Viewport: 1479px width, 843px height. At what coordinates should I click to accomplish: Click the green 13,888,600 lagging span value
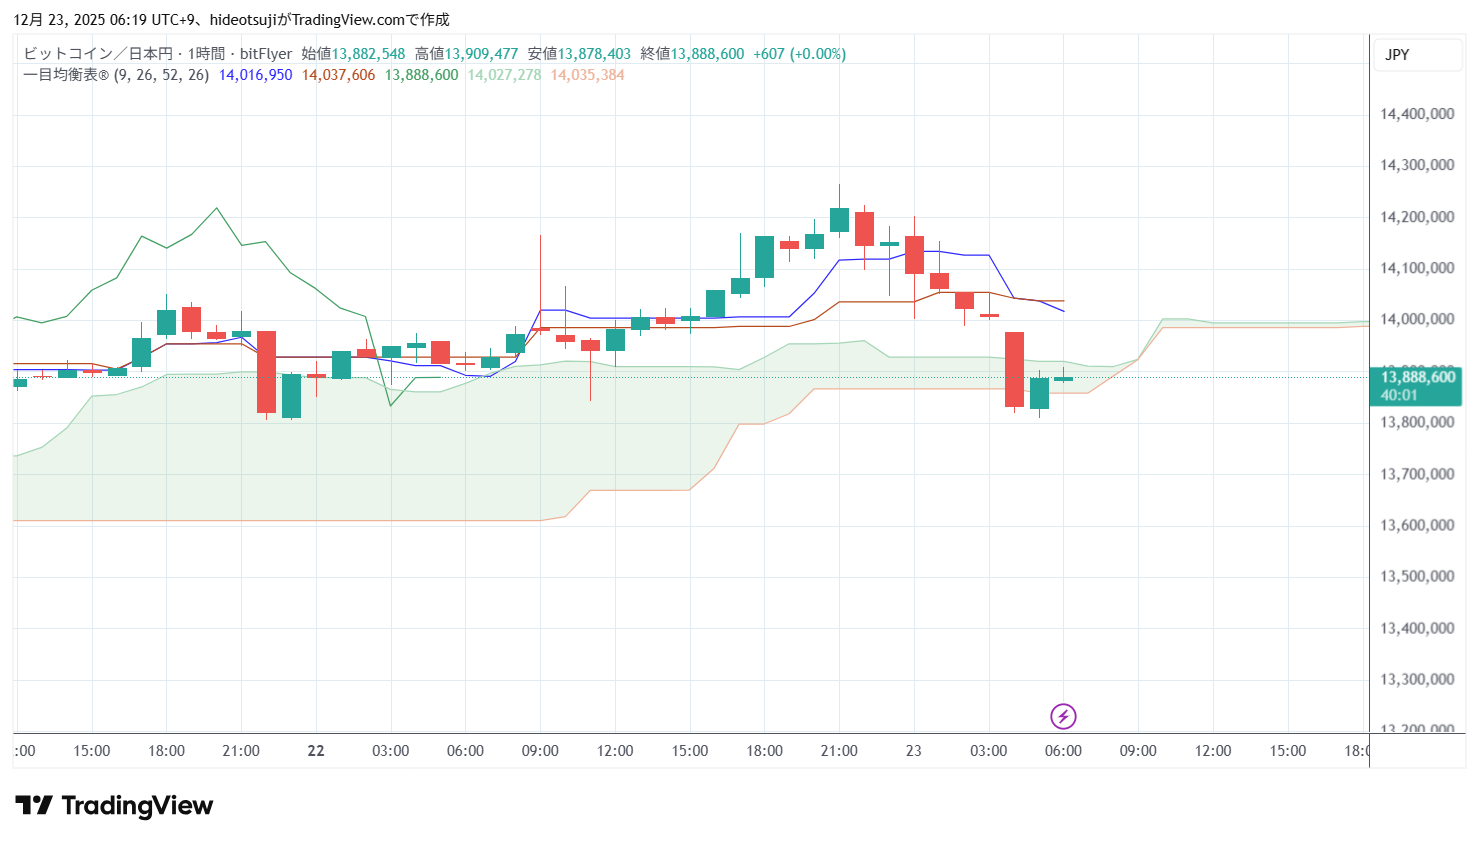tap(421, 75)
